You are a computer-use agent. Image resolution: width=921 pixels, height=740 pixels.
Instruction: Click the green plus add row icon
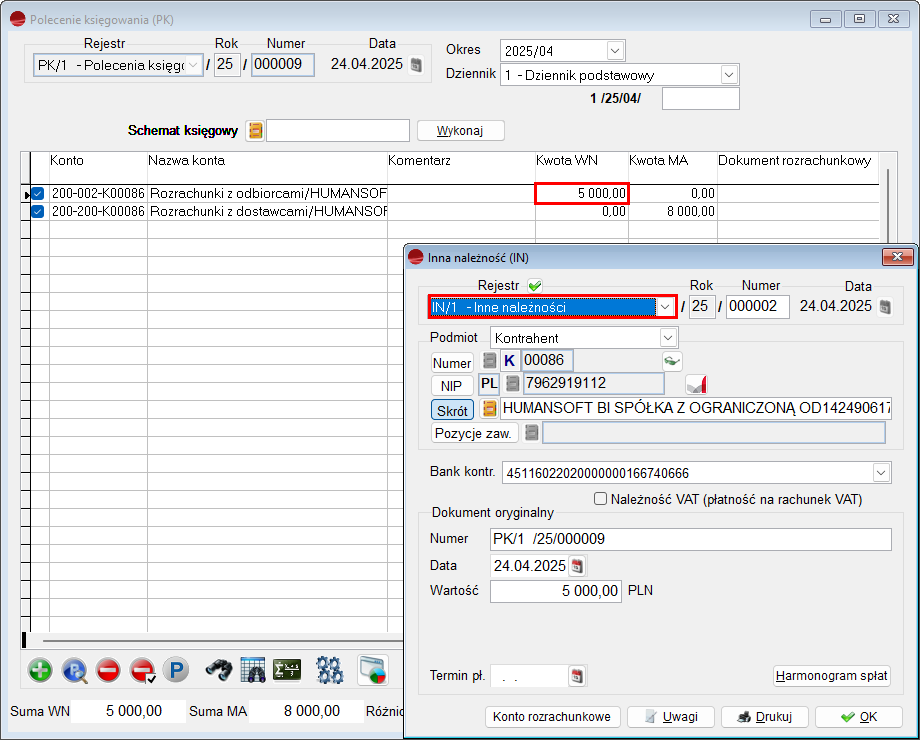pyautogui.click(x=40, y=670)
